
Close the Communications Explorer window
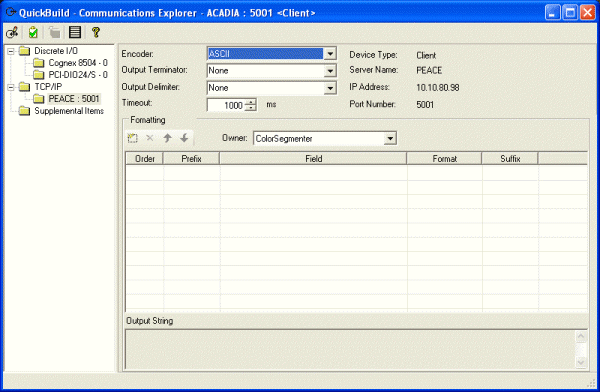[588, 13]
